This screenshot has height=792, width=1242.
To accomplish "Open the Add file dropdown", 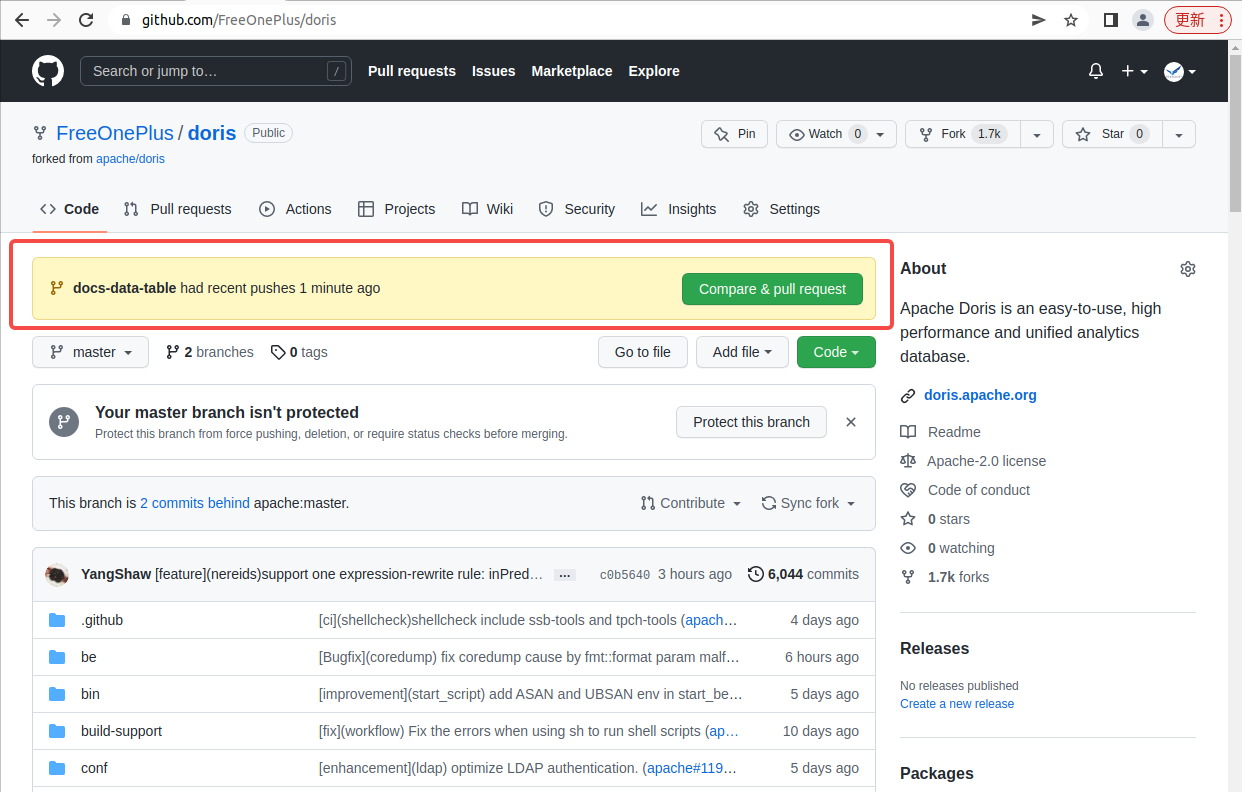I will point(742,352).
